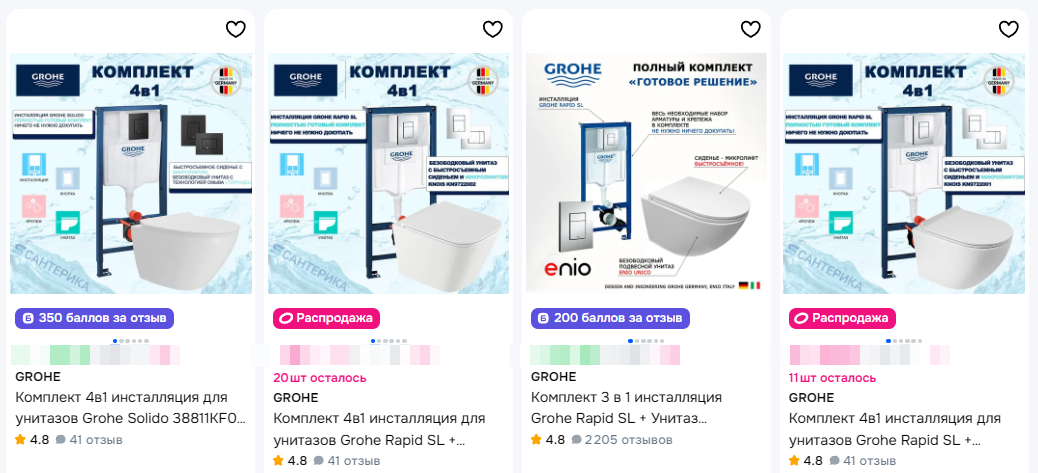Open first product image with black flush plates
The image size is (1038, 473).
coord(131,173)
